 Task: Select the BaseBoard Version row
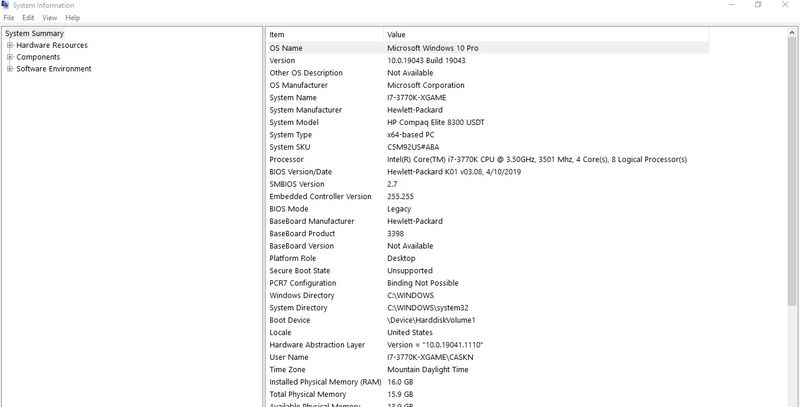click(487, 246)
